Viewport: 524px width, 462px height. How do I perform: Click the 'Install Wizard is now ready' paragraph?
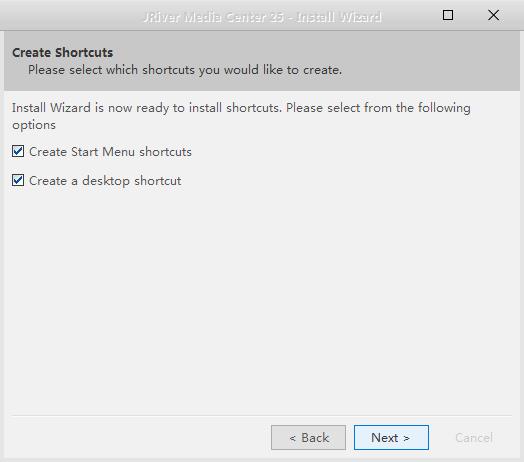pyautogui.click(x=241, y=116)
